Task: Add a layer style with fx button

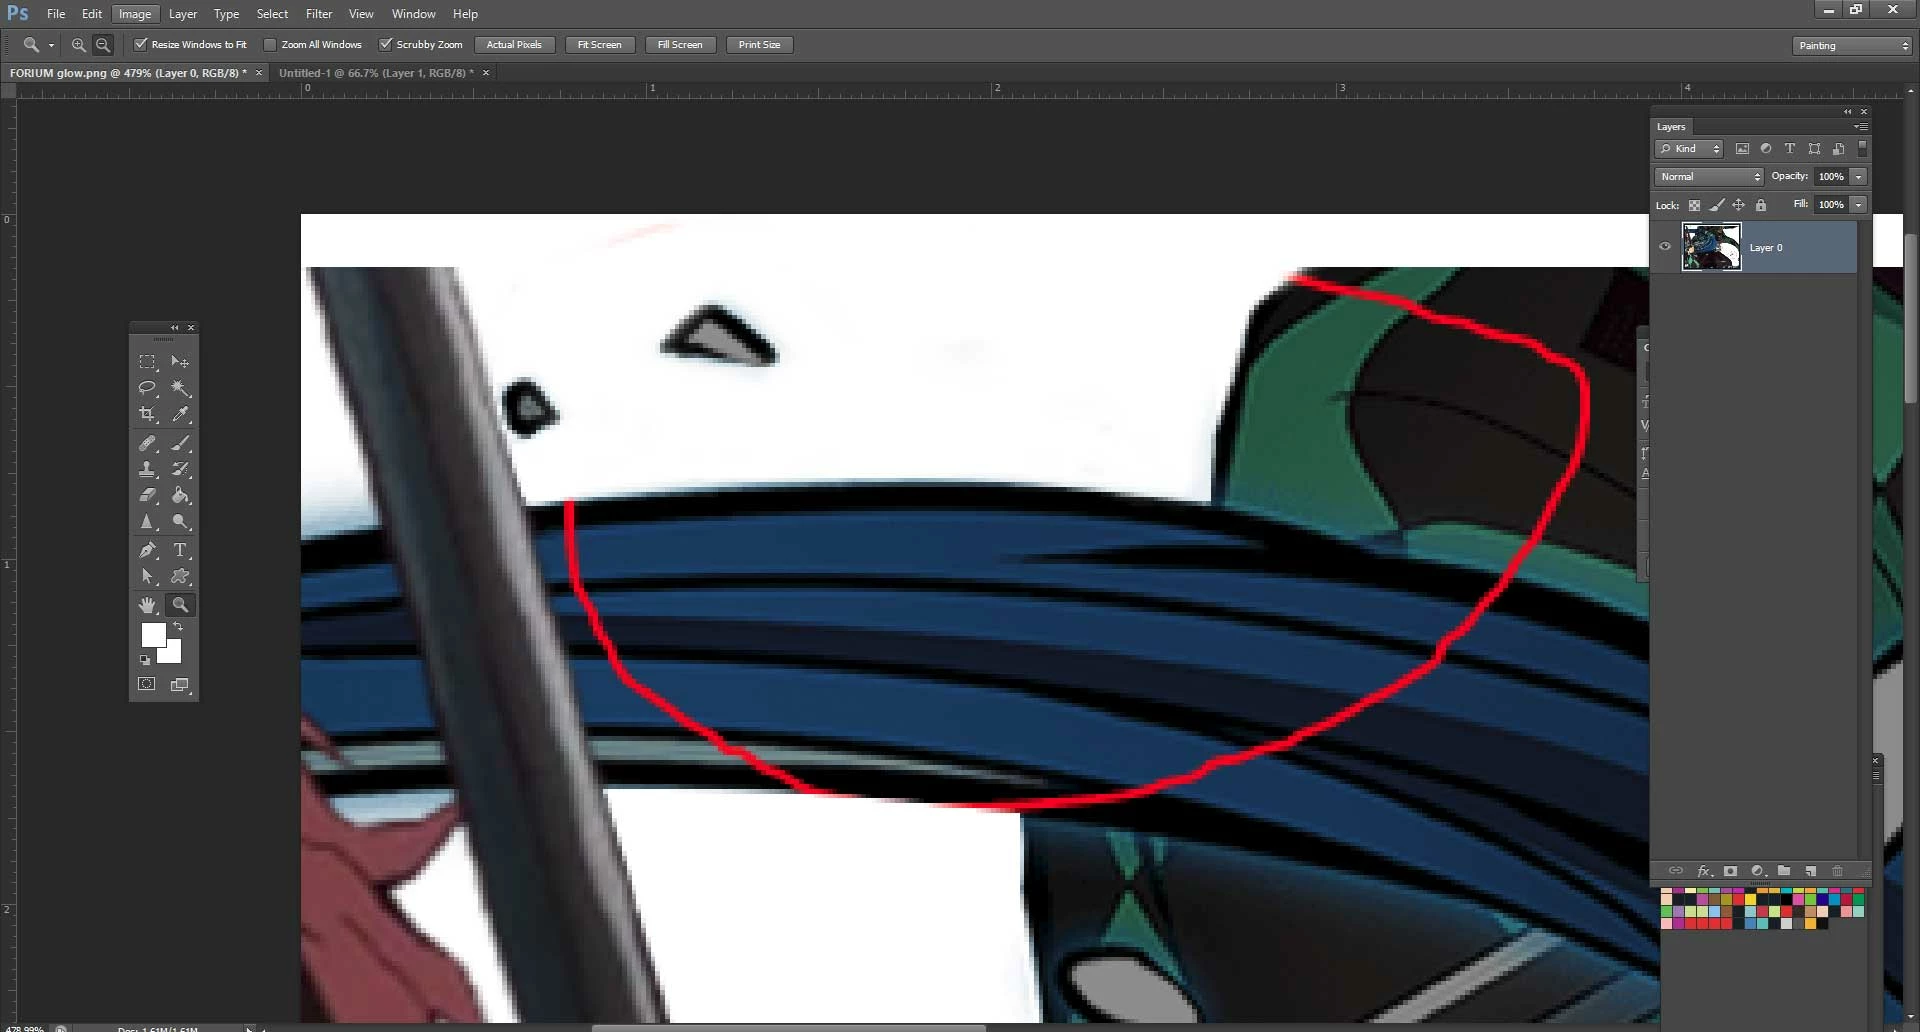Action: [1704, 871]
